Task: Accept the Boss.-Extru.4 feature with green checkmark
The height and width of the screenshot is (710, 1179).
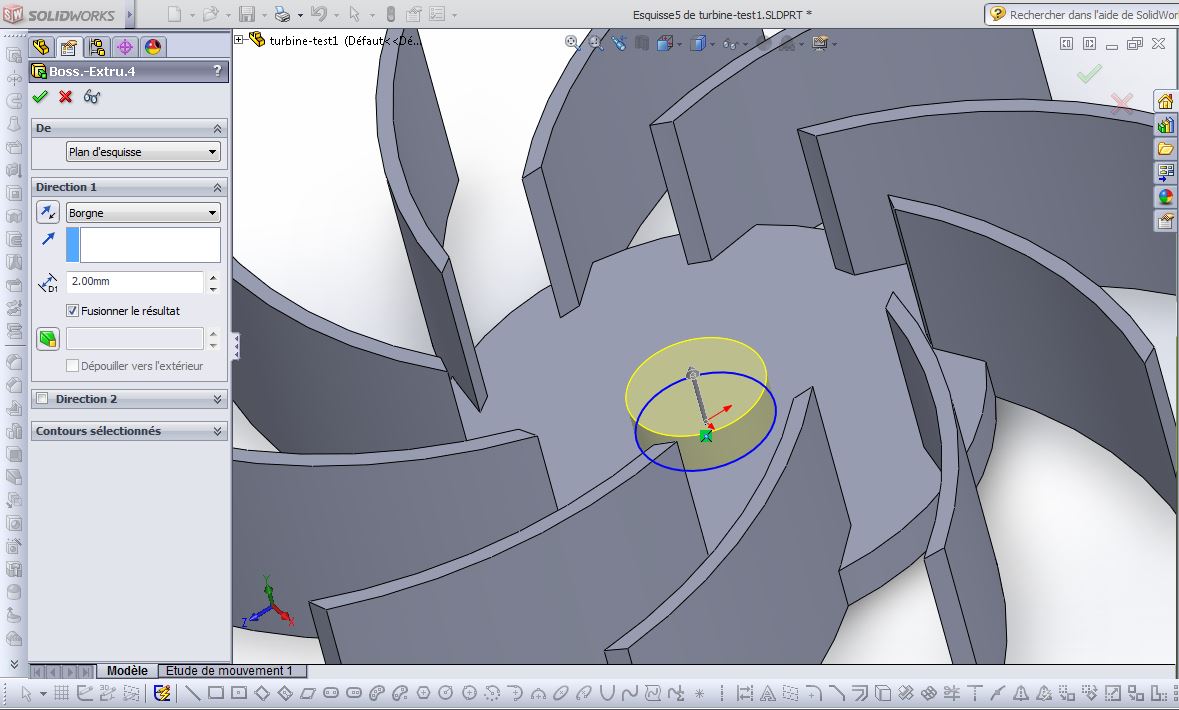Action: point(40,97)
